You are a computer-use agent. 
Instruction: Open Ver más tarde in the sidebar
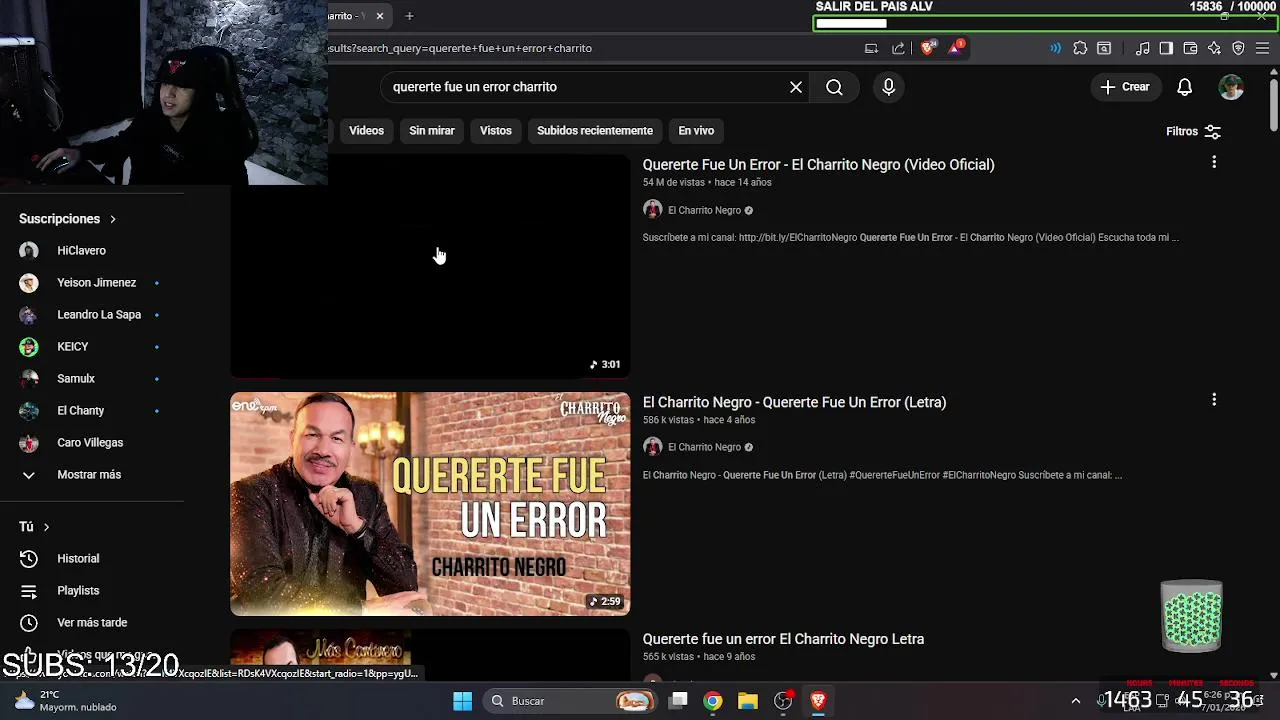92,623
